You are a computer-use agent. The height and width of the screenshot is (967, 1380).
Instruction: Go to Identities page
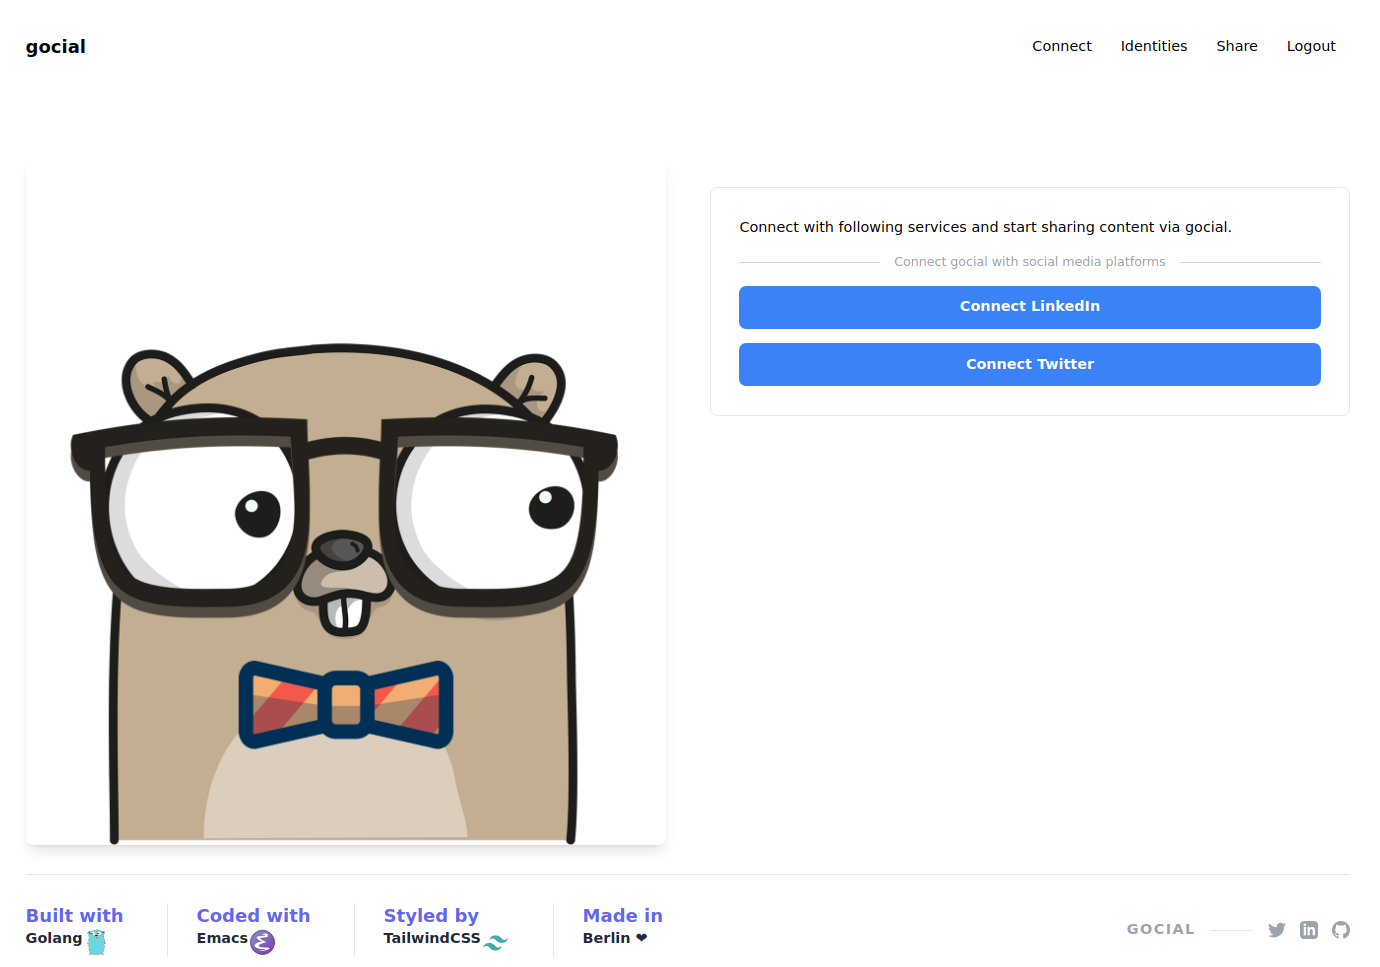pos(1154,46)
